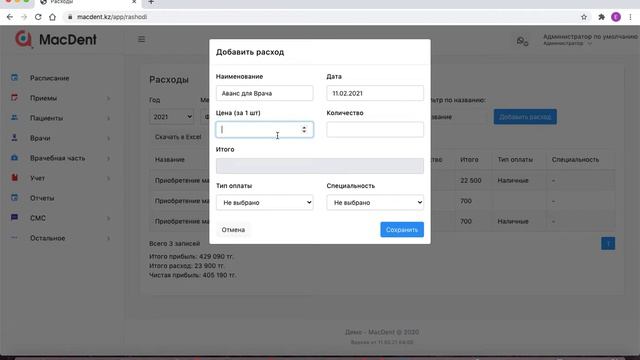The width and height of the screenshot is (640, 360).
Task: Open Chrome three-dot menu
Action: coord(631,17)
